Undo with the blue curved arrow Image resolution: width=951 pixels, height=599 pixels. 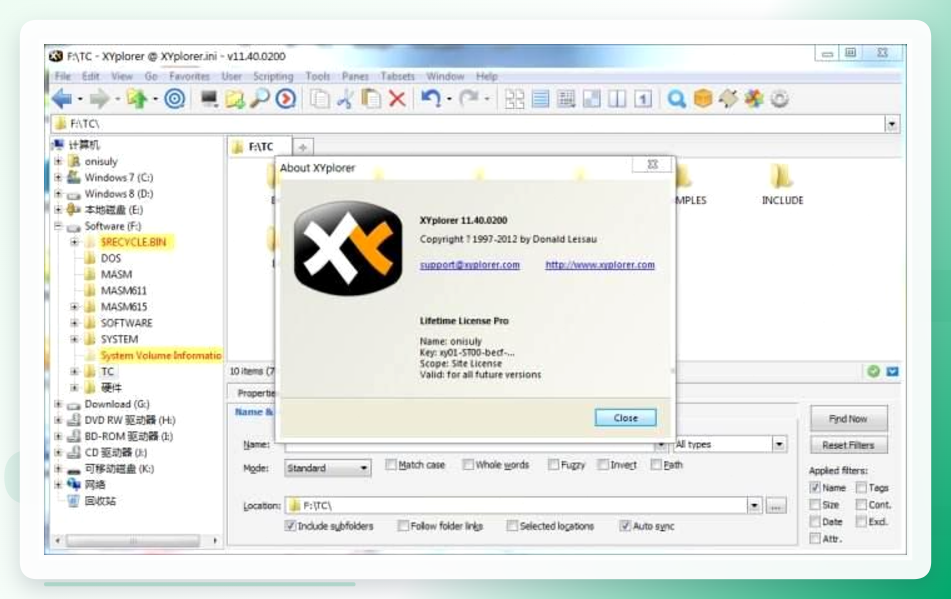click(x=431, y=98)
